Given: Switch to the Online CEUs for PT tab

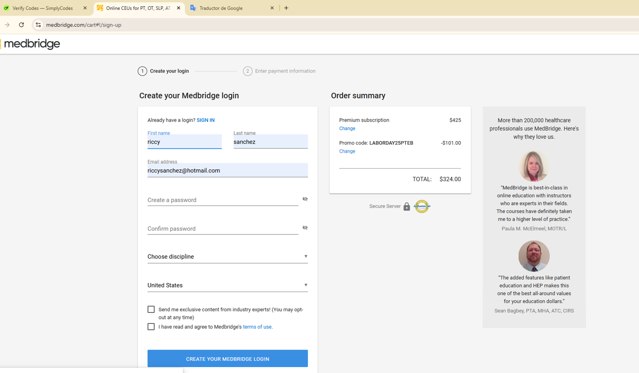Looking at the screenshot, I should coord(139,8).
